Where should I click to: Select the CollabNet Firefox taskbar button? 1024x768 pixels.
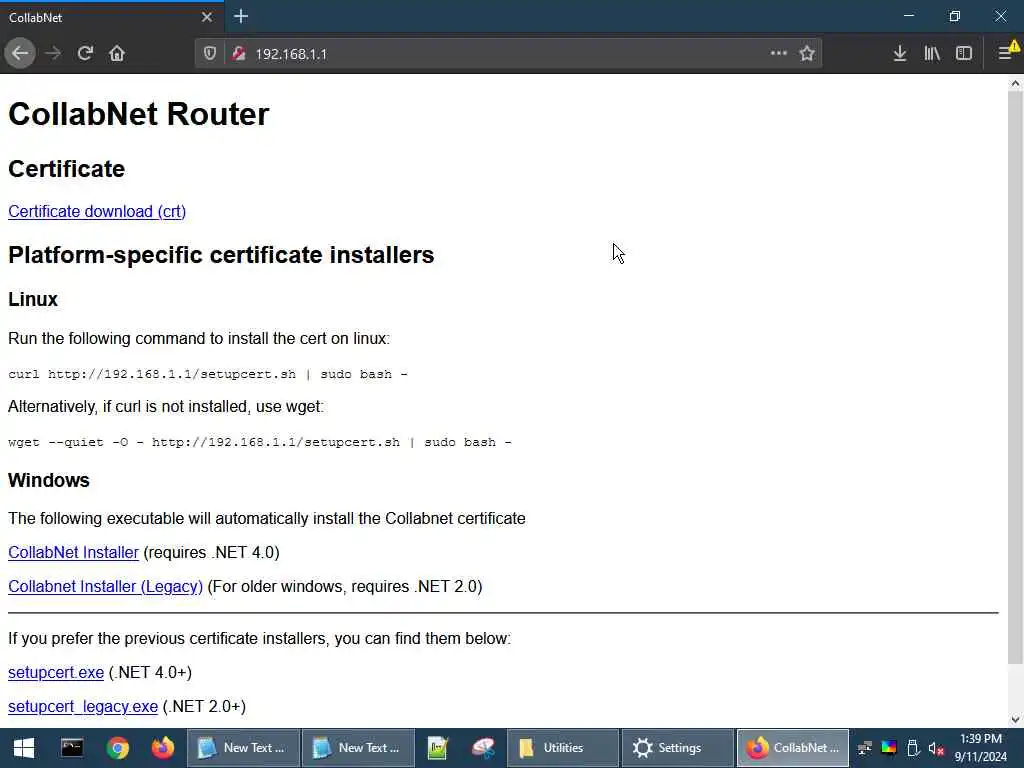click(793, 748)
